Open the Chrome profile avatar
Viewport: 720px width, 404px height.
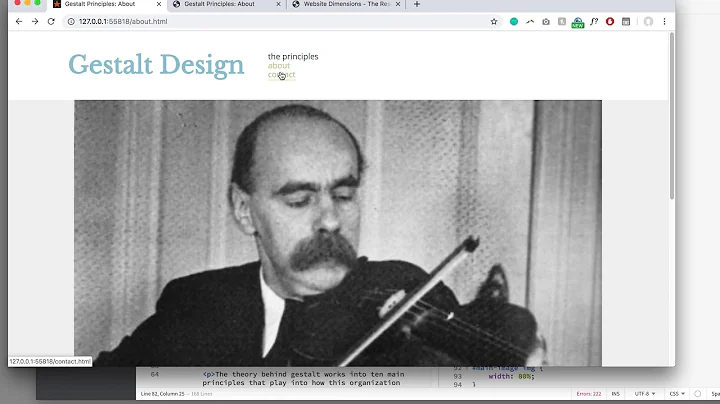[x=648, y=22]
